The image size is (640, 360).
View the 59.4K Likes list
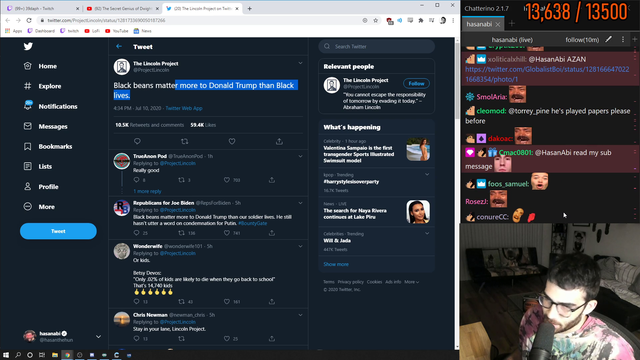pos(203,125)
